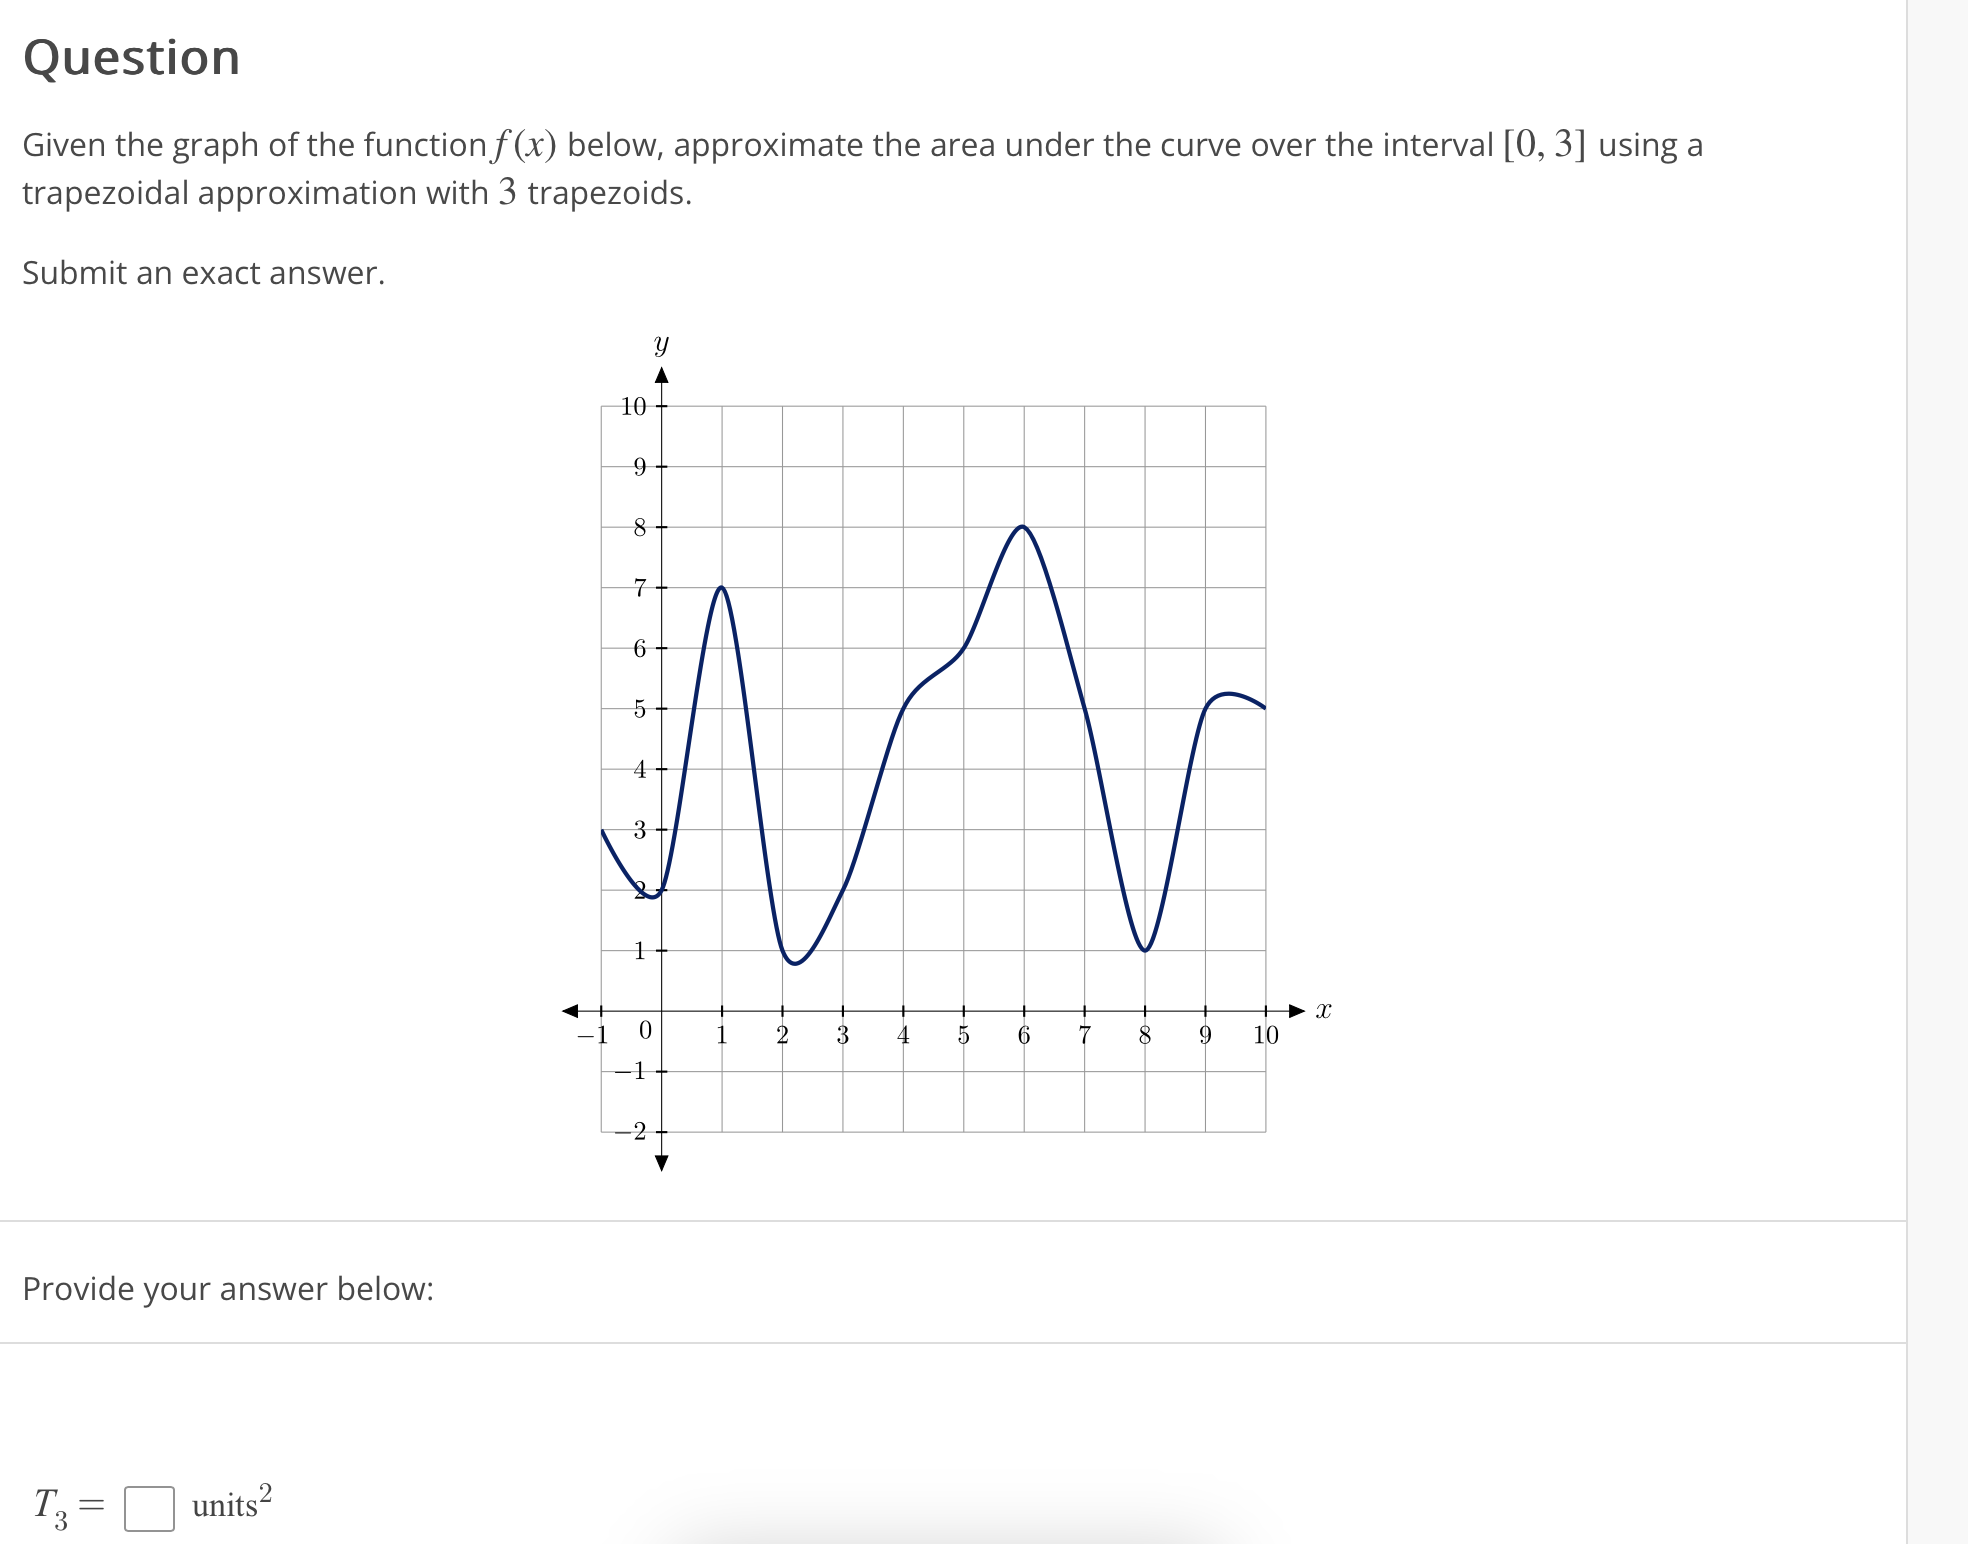1968x1544 pixels.
Task: Click the x-axis label
Action: [x=1324, y=1010]
